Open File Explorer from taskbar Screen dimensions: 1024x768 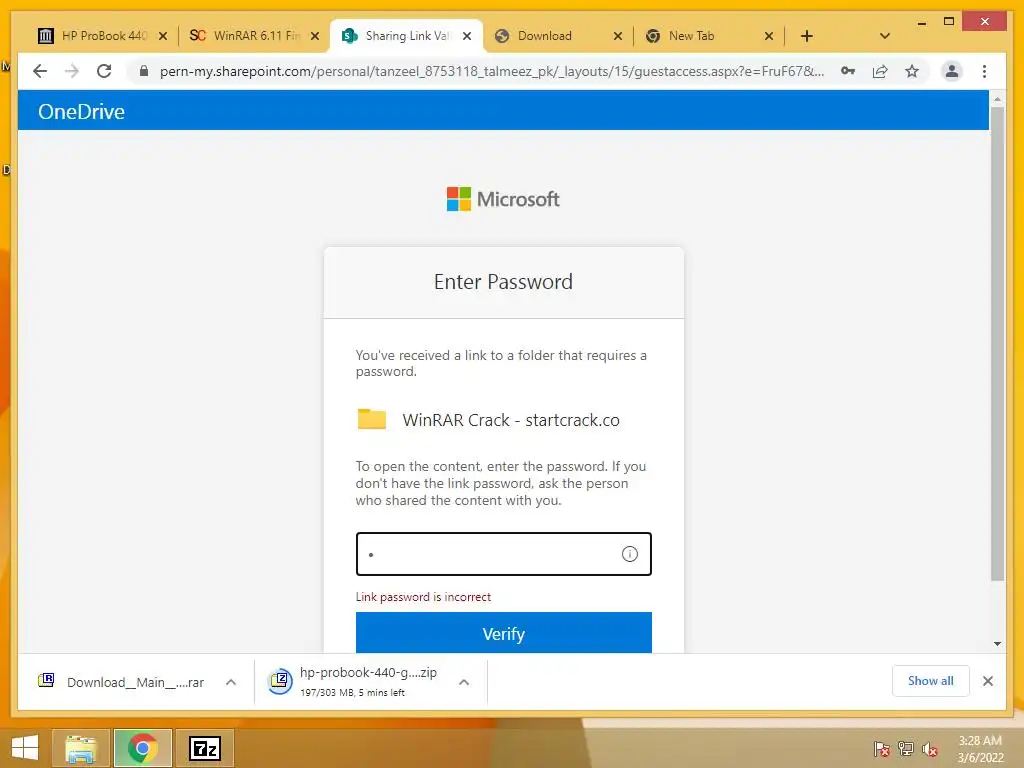[x=81, y=748]
